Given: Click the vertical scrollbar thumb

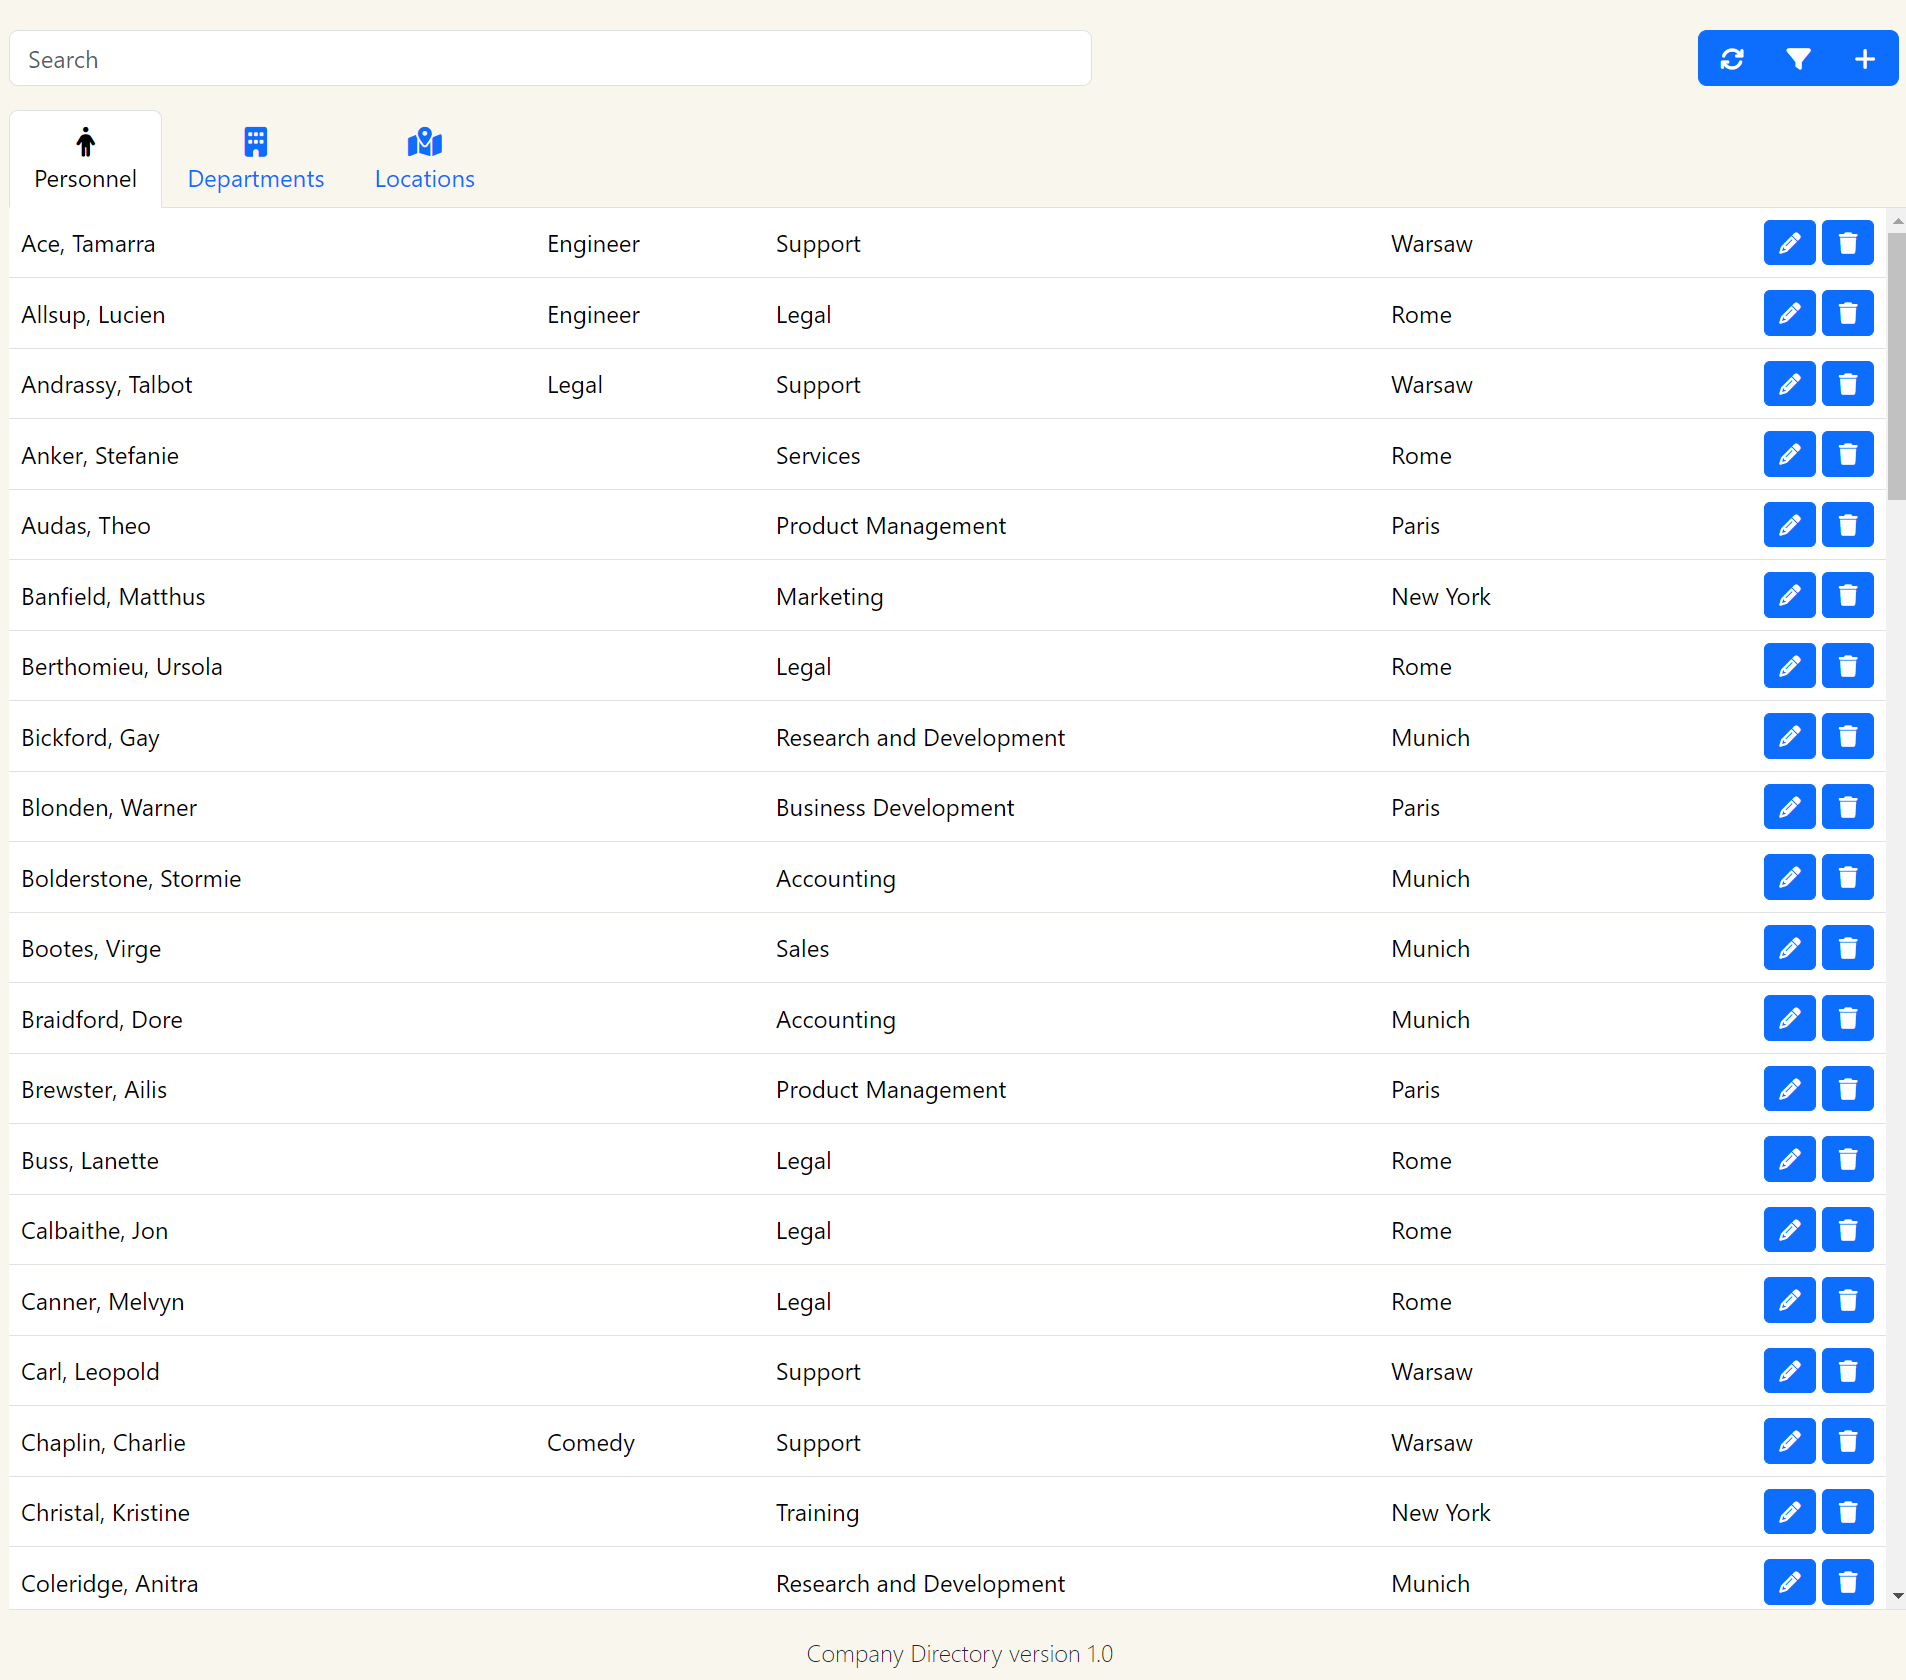Looking at the screenshot, I should [x=1895, y=365].
